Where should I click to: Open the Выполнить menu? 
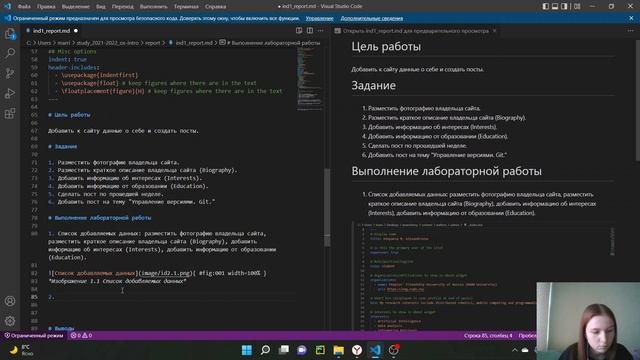tap(153, 7)
